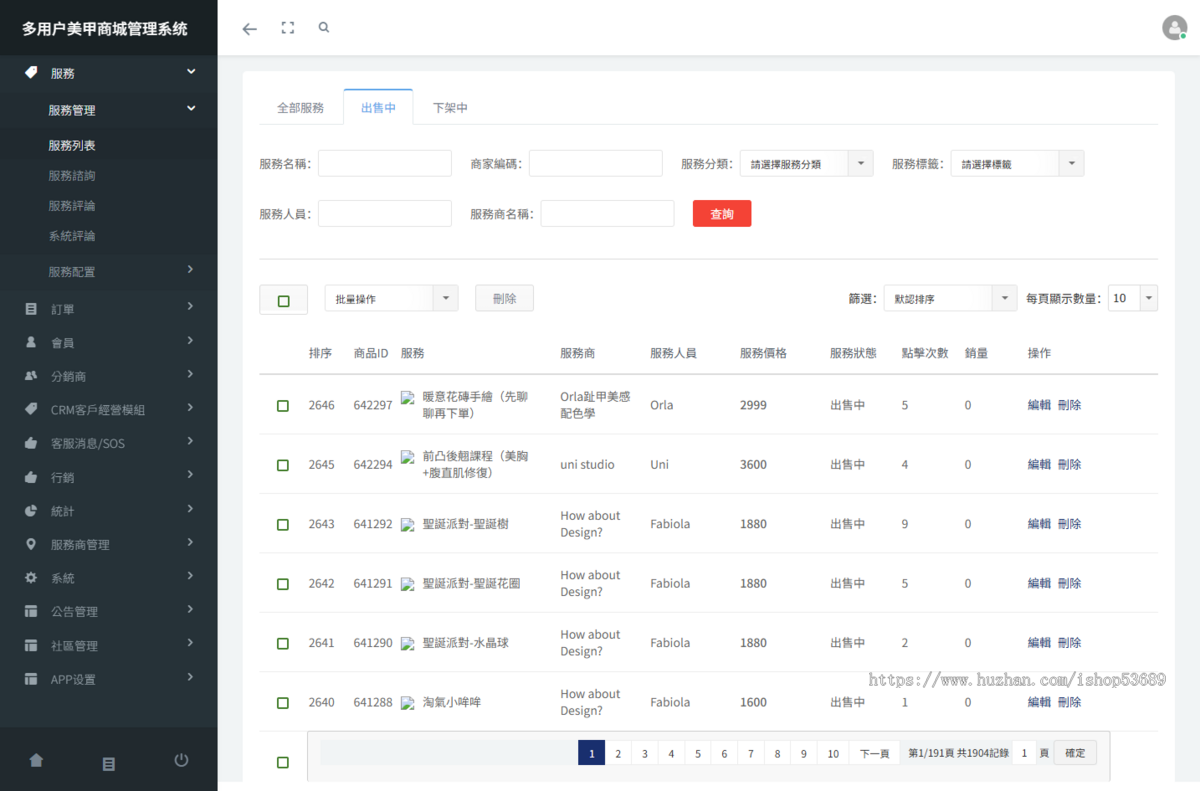
Task: Open 服務諮詢 in sidebar
Action: tap(72, 175)
